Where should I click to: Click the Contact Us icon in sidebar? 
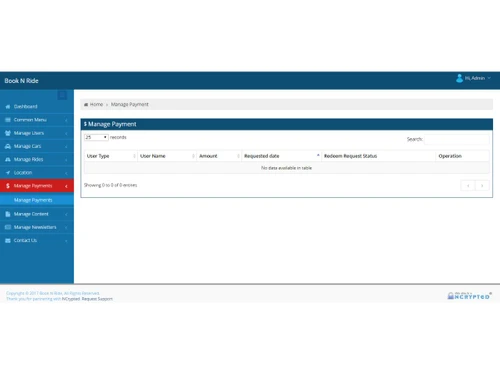coord(8,240)
